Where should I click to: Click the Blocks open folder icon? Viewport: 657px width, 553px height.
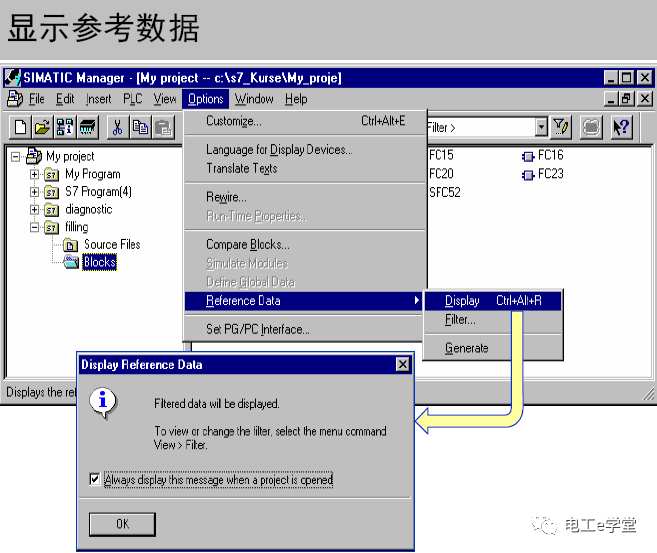pos(71,262)
